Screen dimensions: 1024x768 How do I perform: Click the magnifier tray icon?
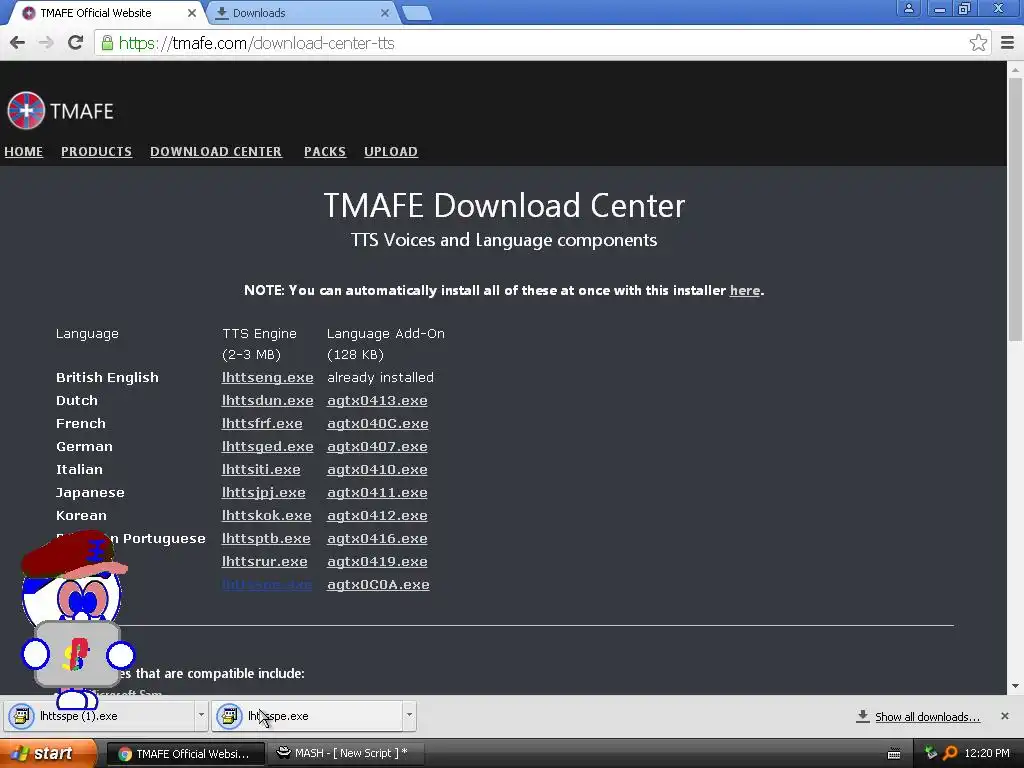click(x=950, y=753)
